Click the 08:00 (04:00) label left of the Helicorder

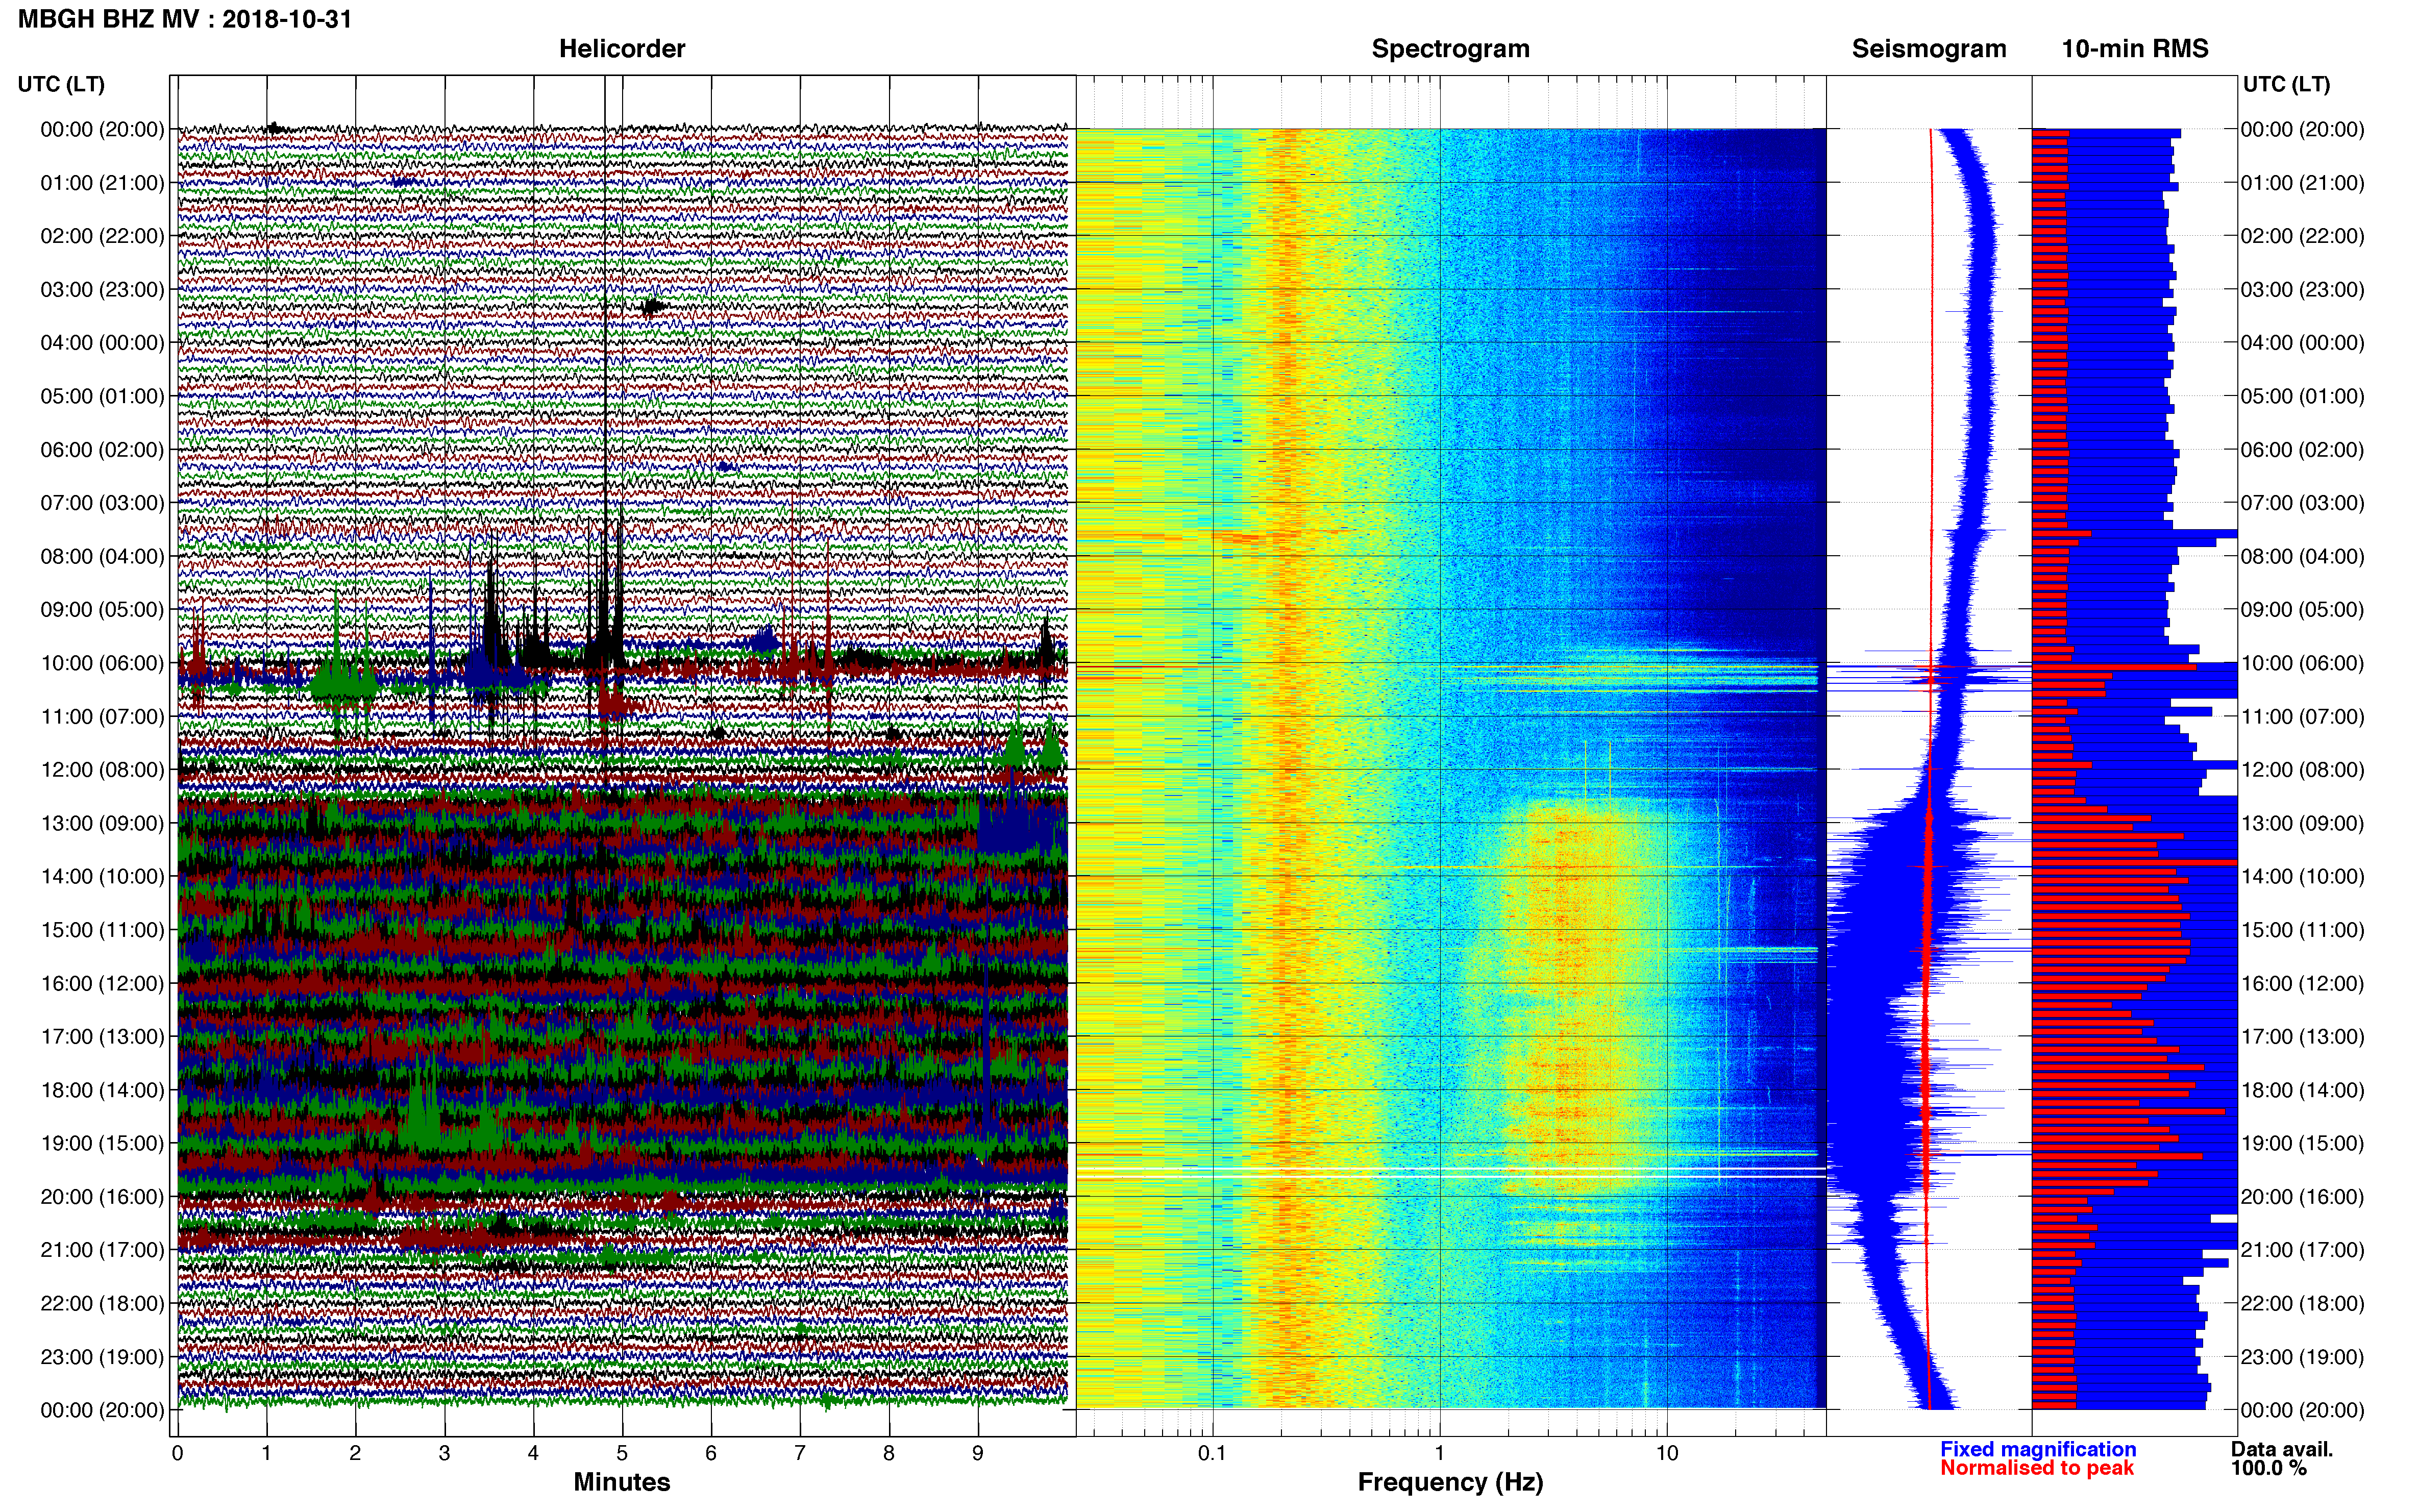102,556
